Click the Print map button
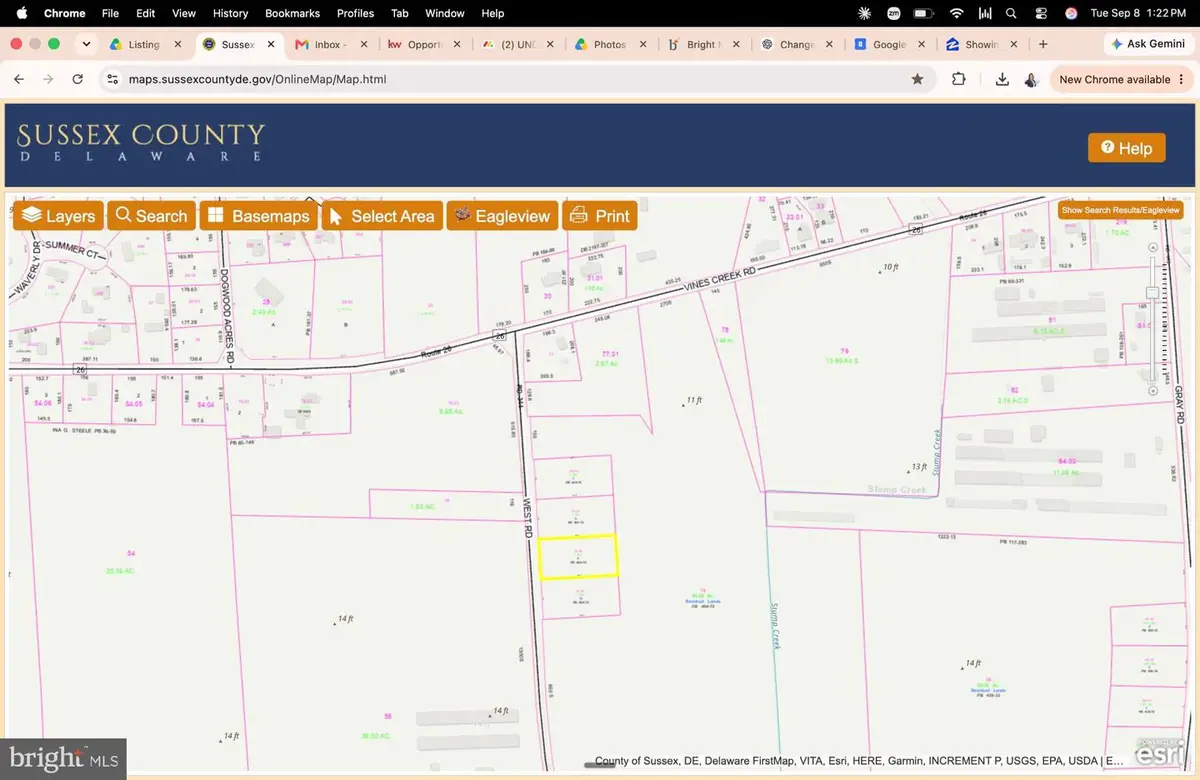Screen dimensions: 1200x780 pos(599,216)
